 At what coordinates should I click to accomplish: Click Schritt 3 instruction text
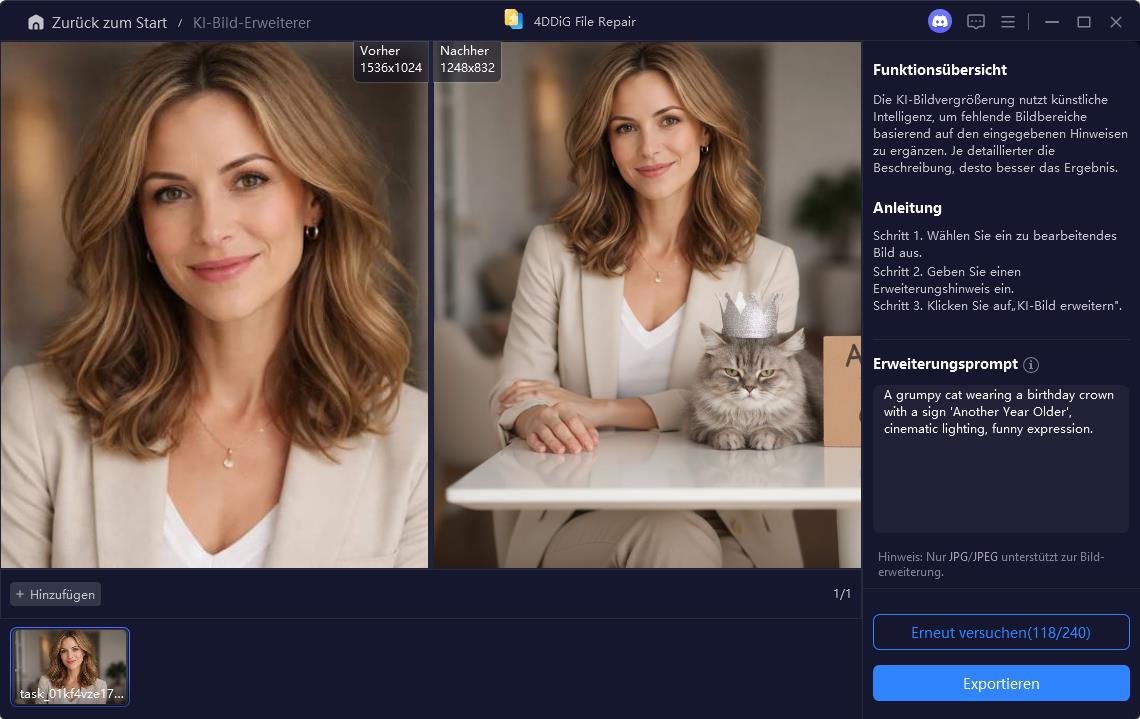pos(998,305)
